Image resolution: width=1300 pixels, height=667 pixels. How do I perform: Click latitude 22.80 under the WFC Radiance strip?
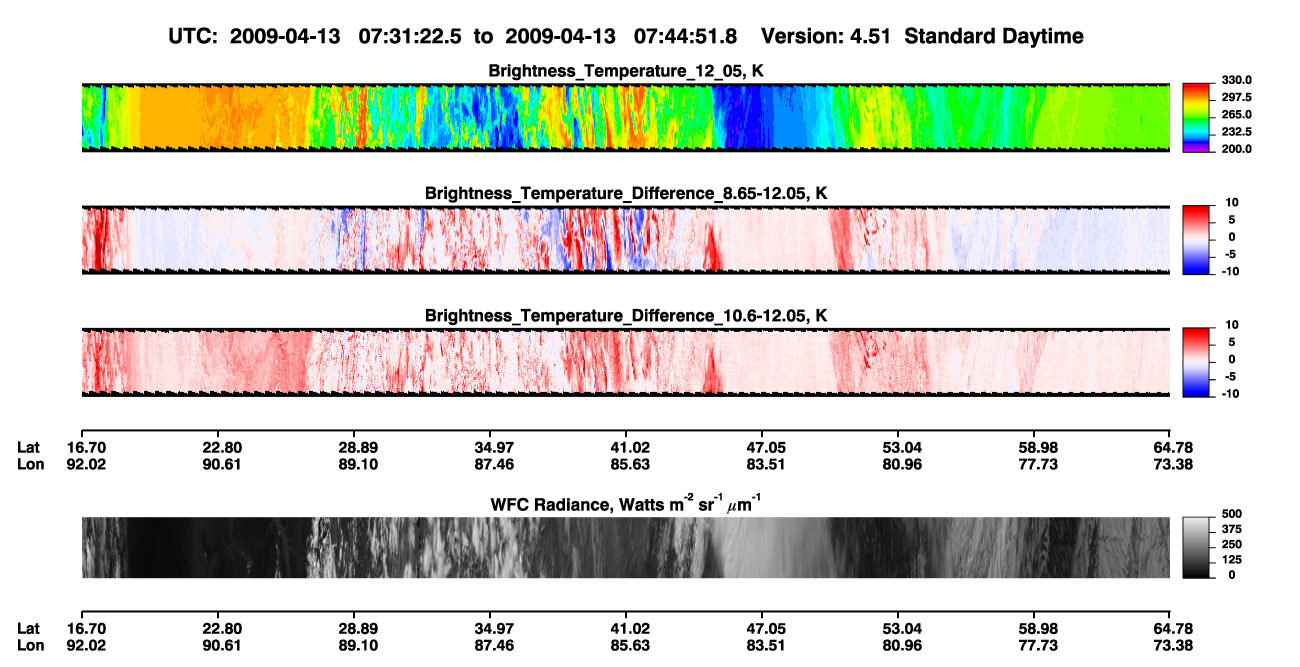pyautogui.click(x=217, y=629)
